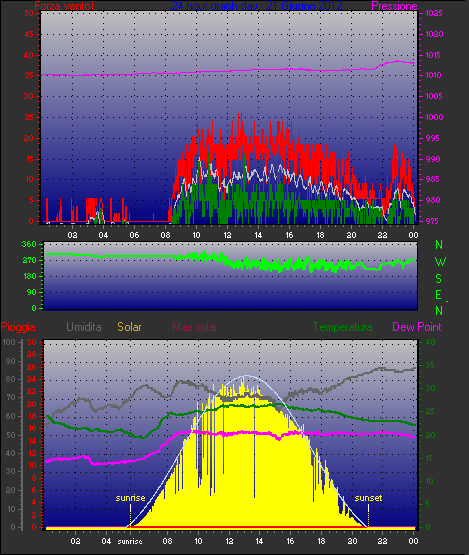This screenshot has width=469, height=555.
Task: Click the magenta 'Pressione' label
Action: click(394, 6)
